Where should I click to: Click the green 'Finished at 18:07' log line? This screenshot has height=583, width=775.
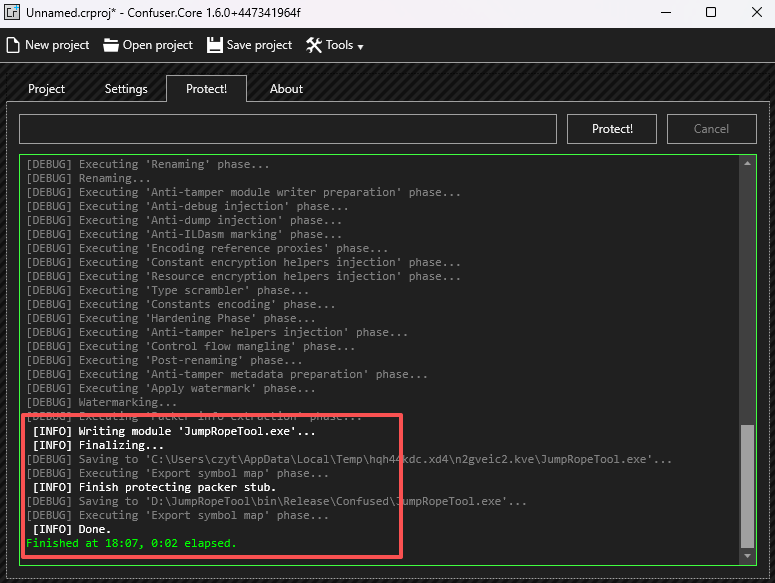pyautogui.click(x=131, y=543)
